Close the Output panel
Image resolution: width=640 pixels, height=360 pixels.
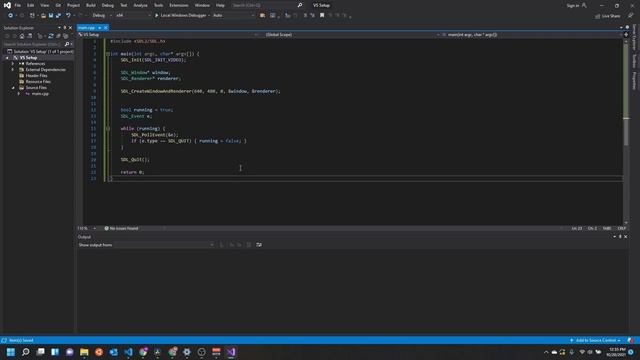(x=626, y=237)
